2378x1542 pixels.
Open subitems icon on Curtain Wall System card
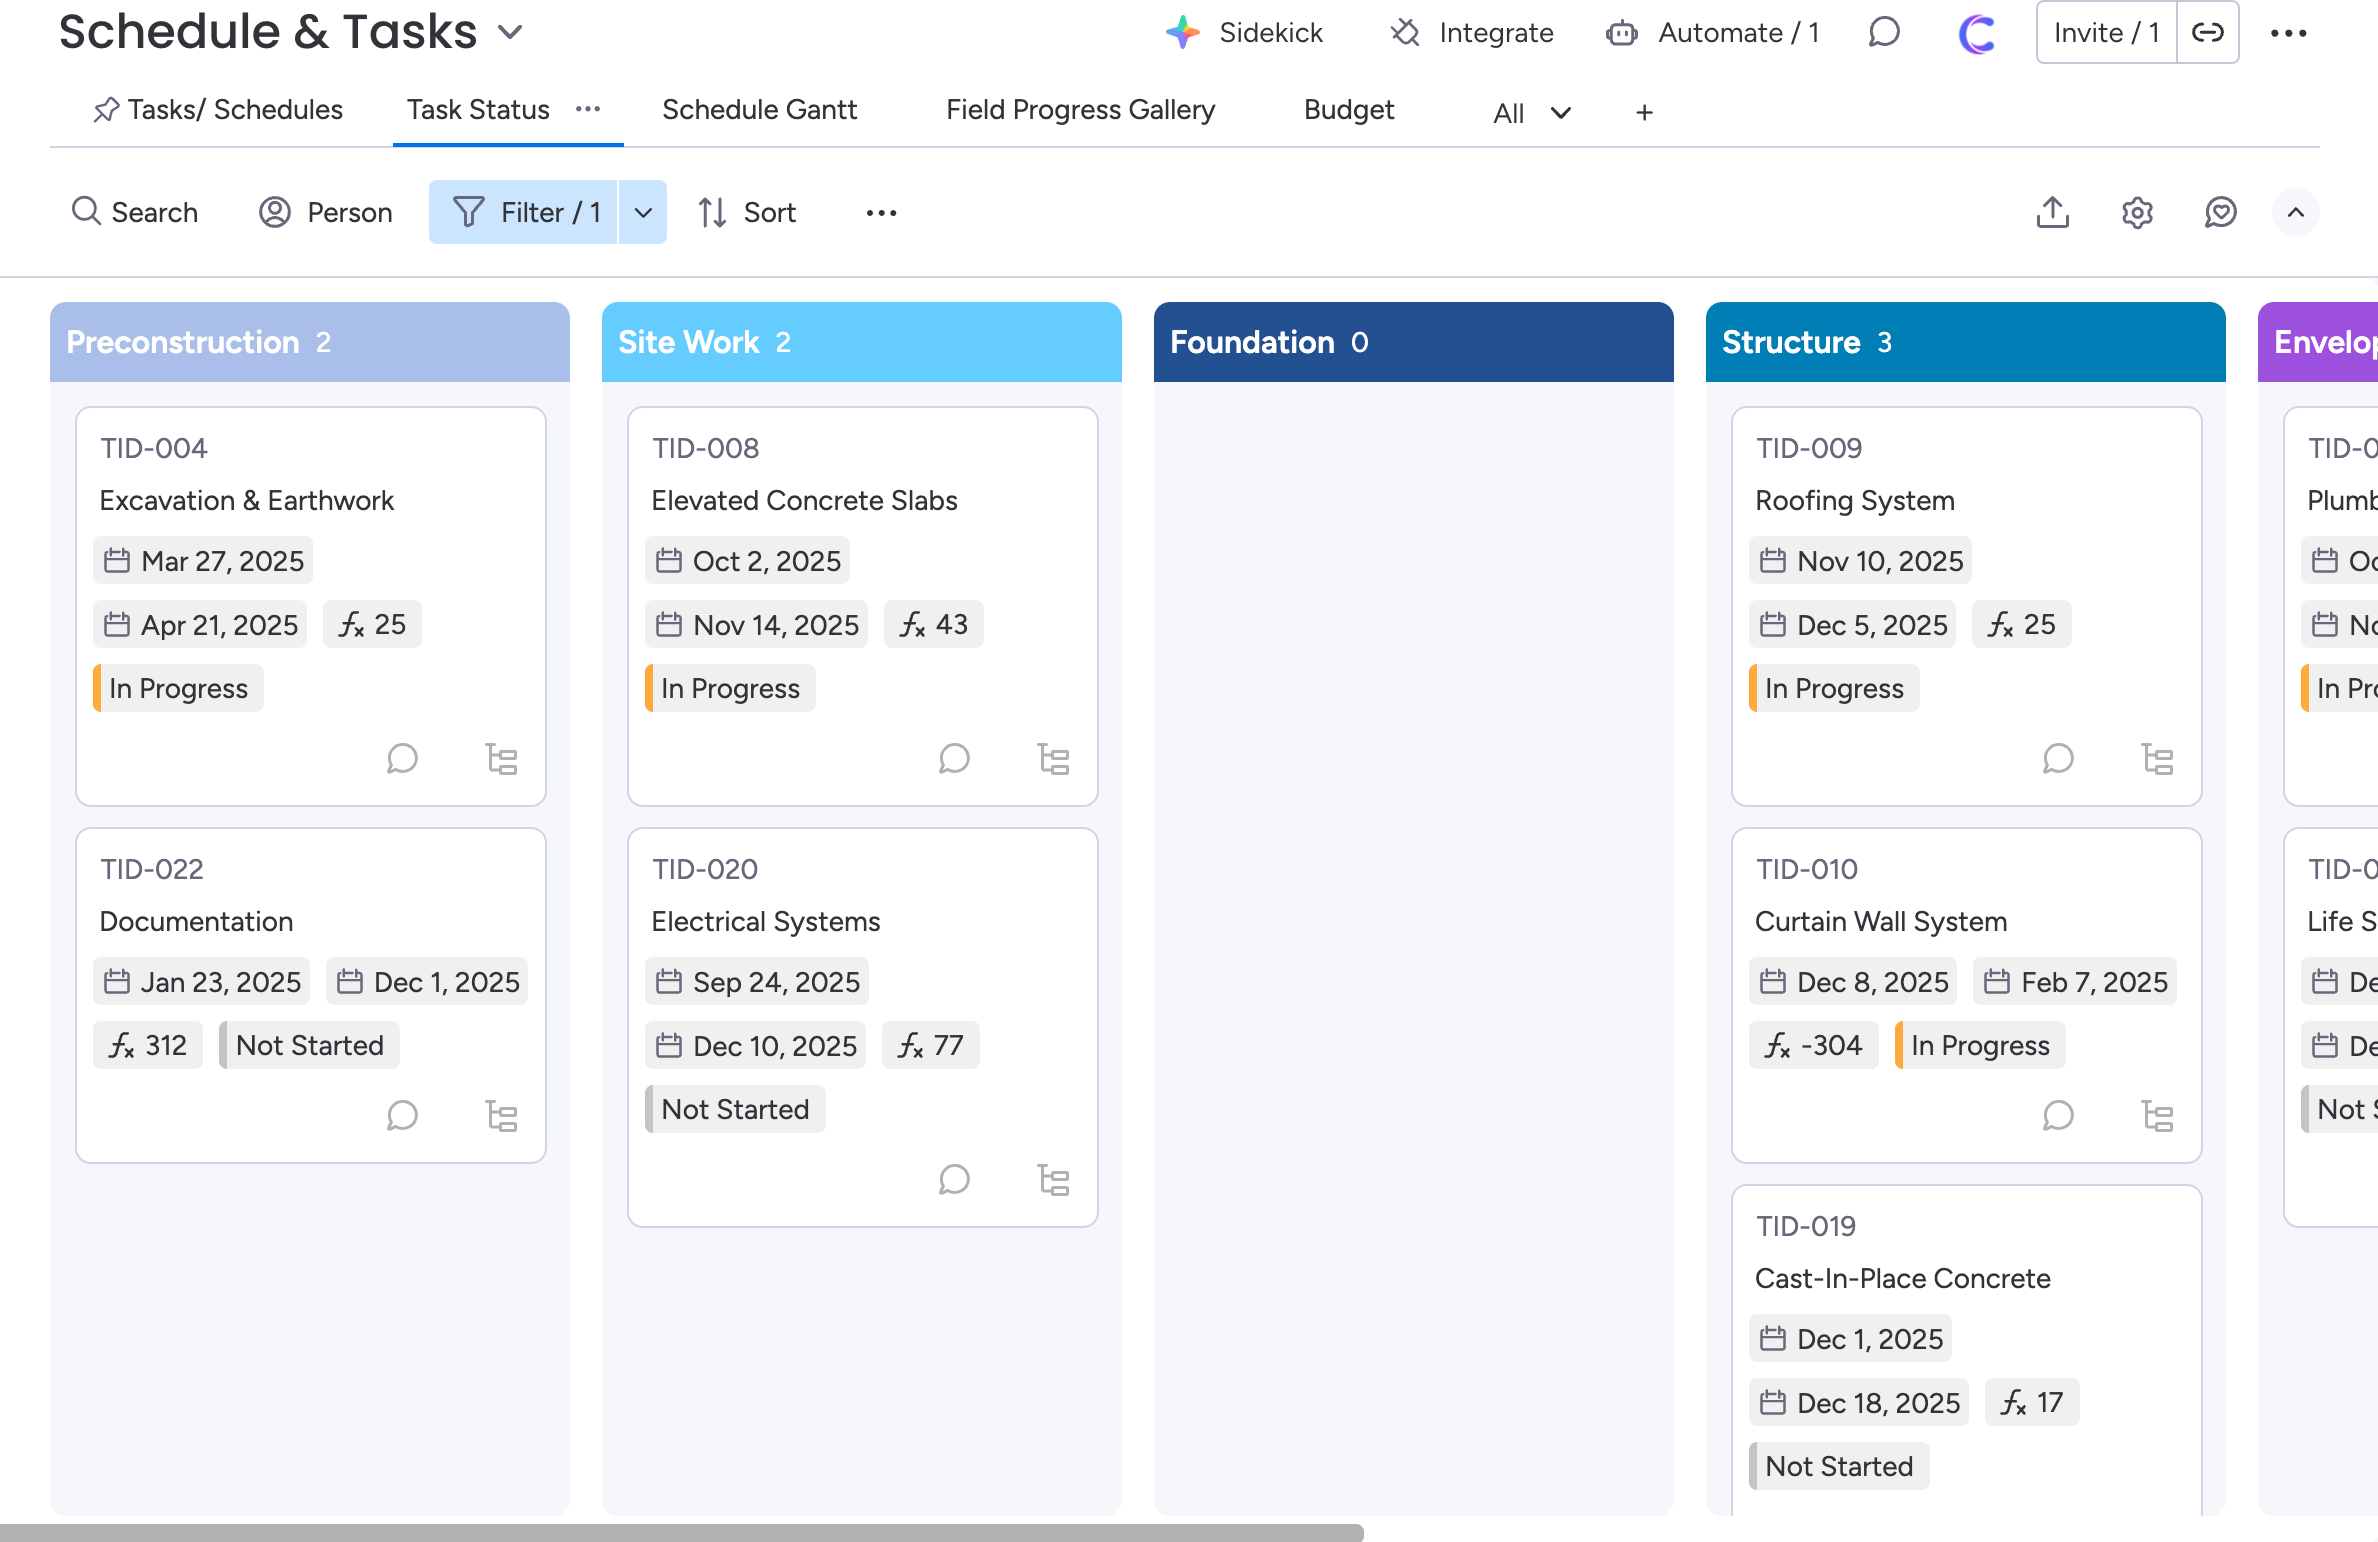point(2157,1116)
